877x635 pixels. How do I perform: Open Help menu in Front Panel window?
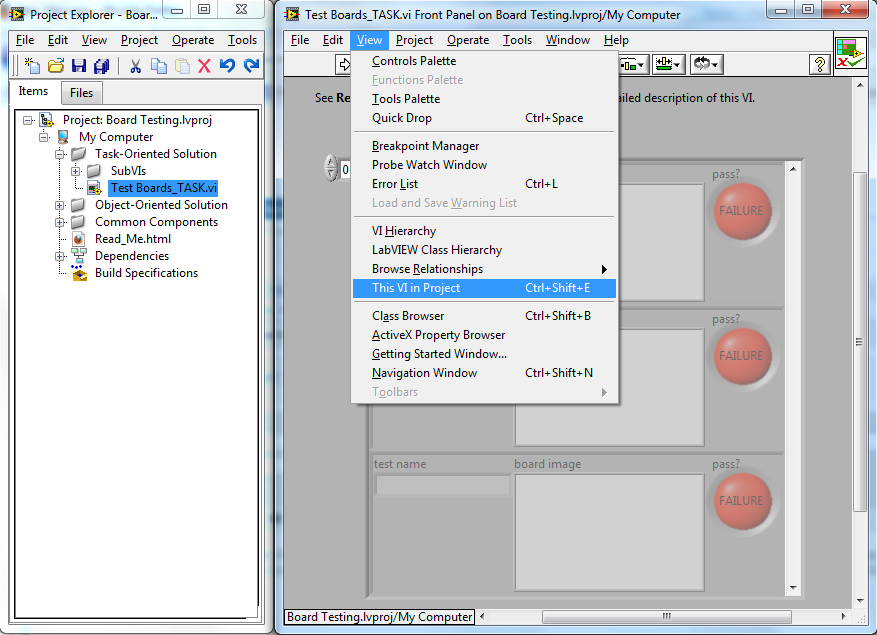coord(616,40)
